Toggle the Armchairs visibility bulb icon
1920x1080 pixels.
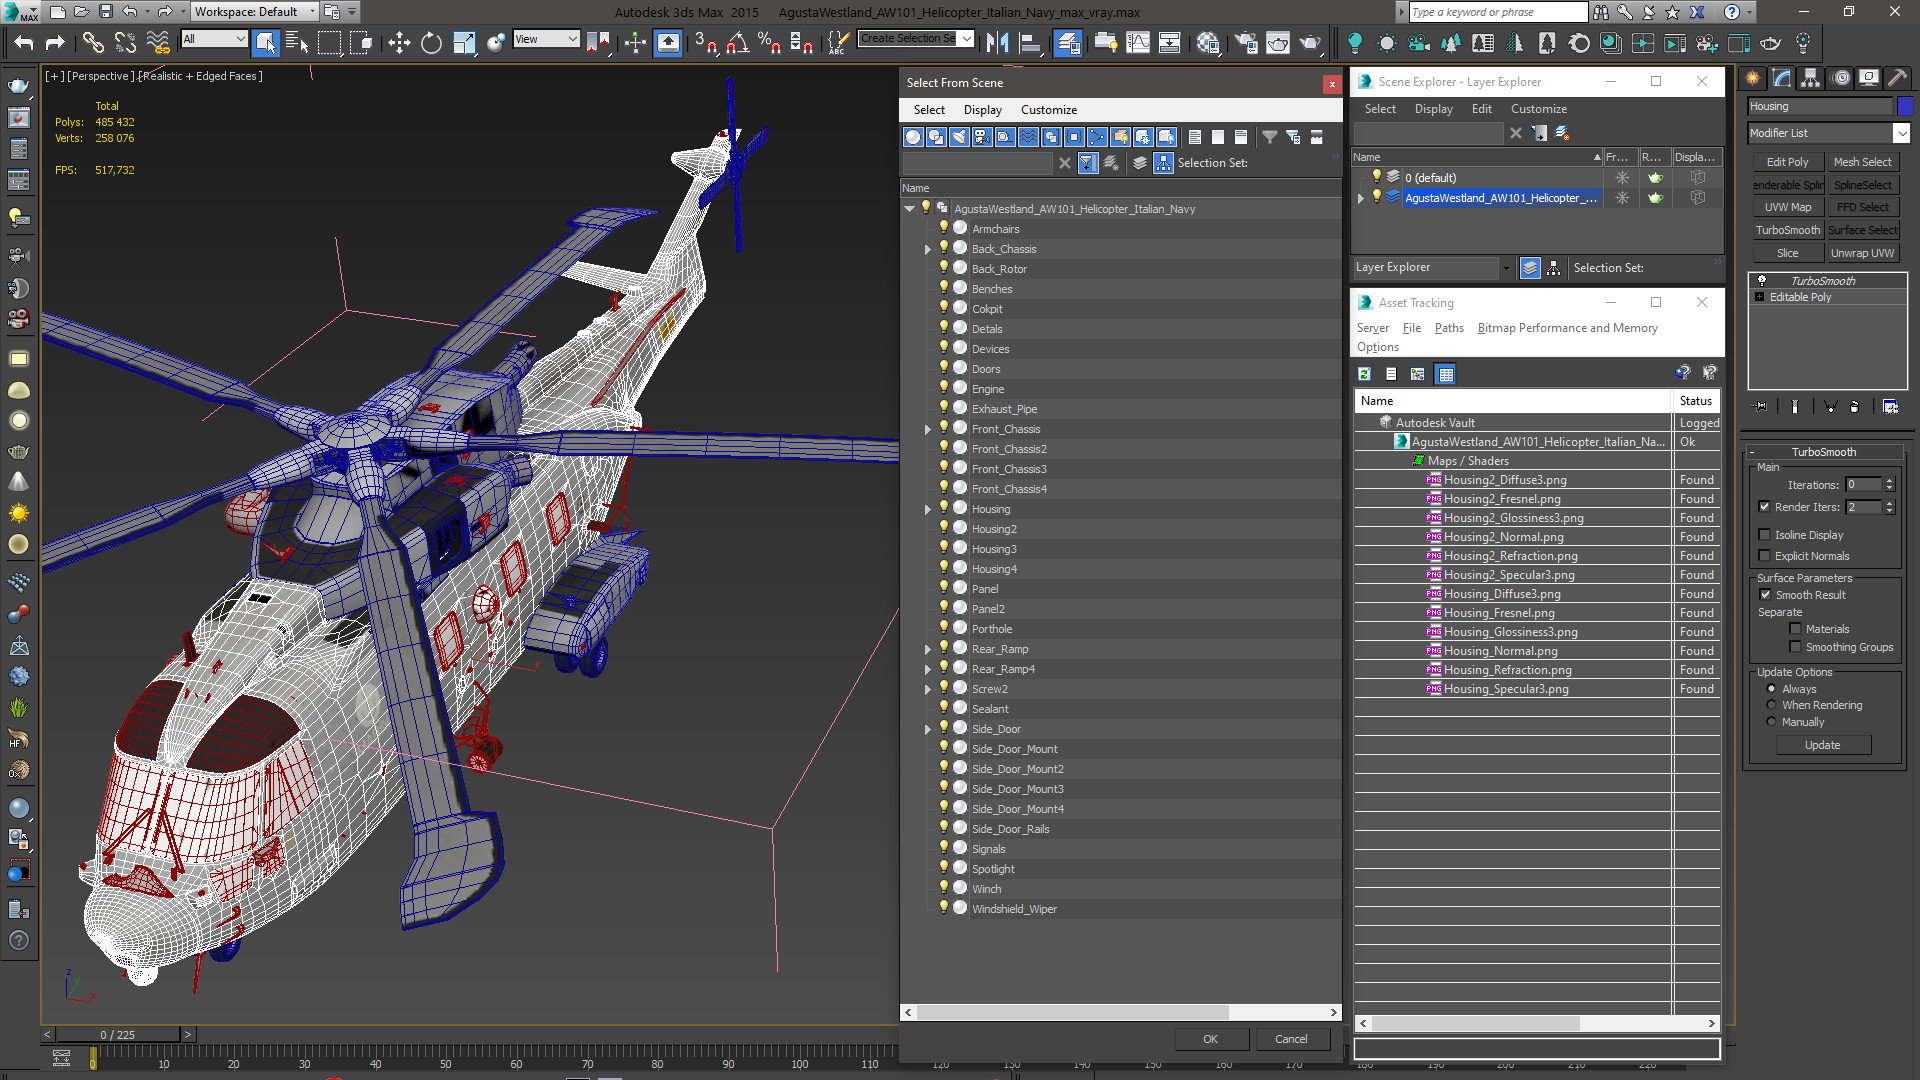coord(943,228)
